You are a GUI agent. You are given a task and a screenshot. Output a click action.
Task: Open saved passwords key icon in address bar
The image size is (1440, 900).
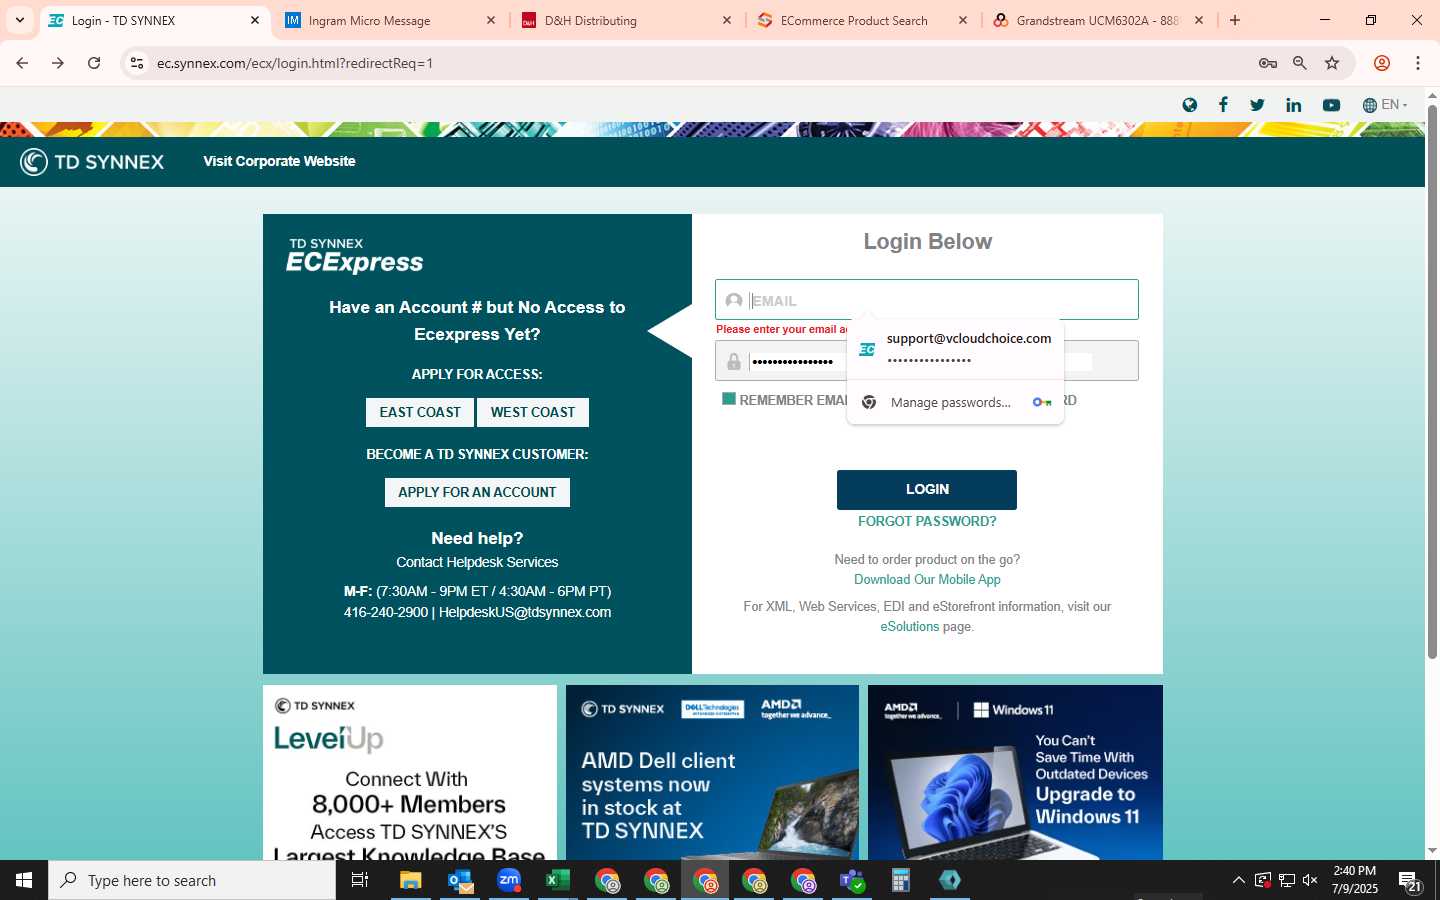[1268, 63]
